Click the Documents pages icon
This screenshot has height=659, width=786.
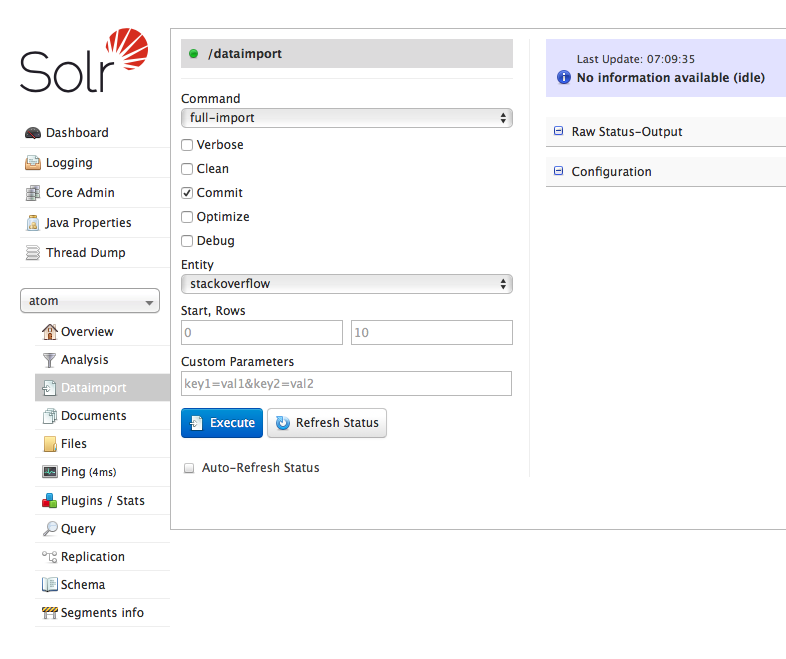click(50, 416)
